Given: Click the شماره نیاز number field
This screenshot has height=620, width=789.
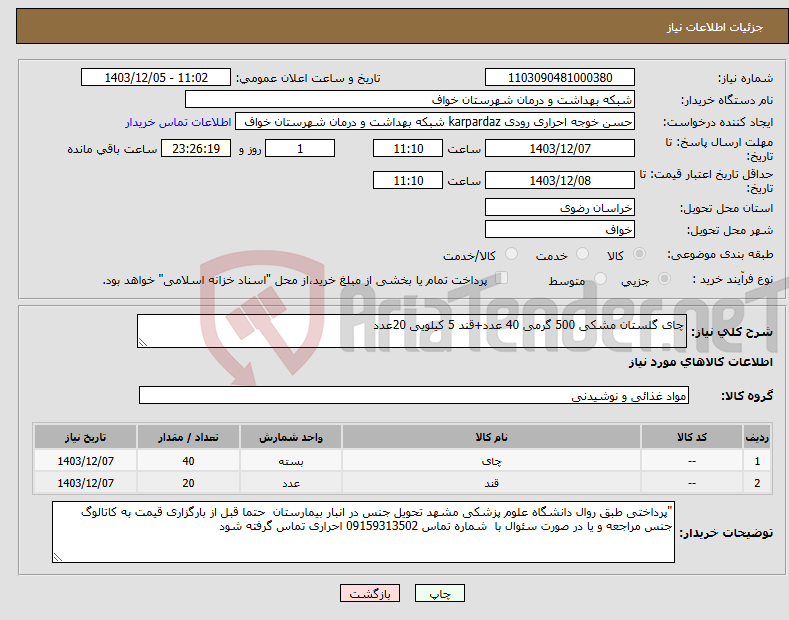Looking at the screenshot, I should click(560, 78).
